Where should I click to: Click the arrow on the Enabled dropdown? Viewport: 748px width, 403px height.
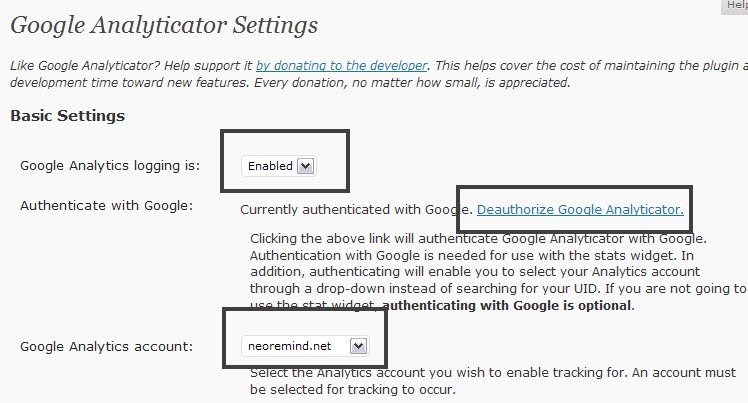click(306, 166)
